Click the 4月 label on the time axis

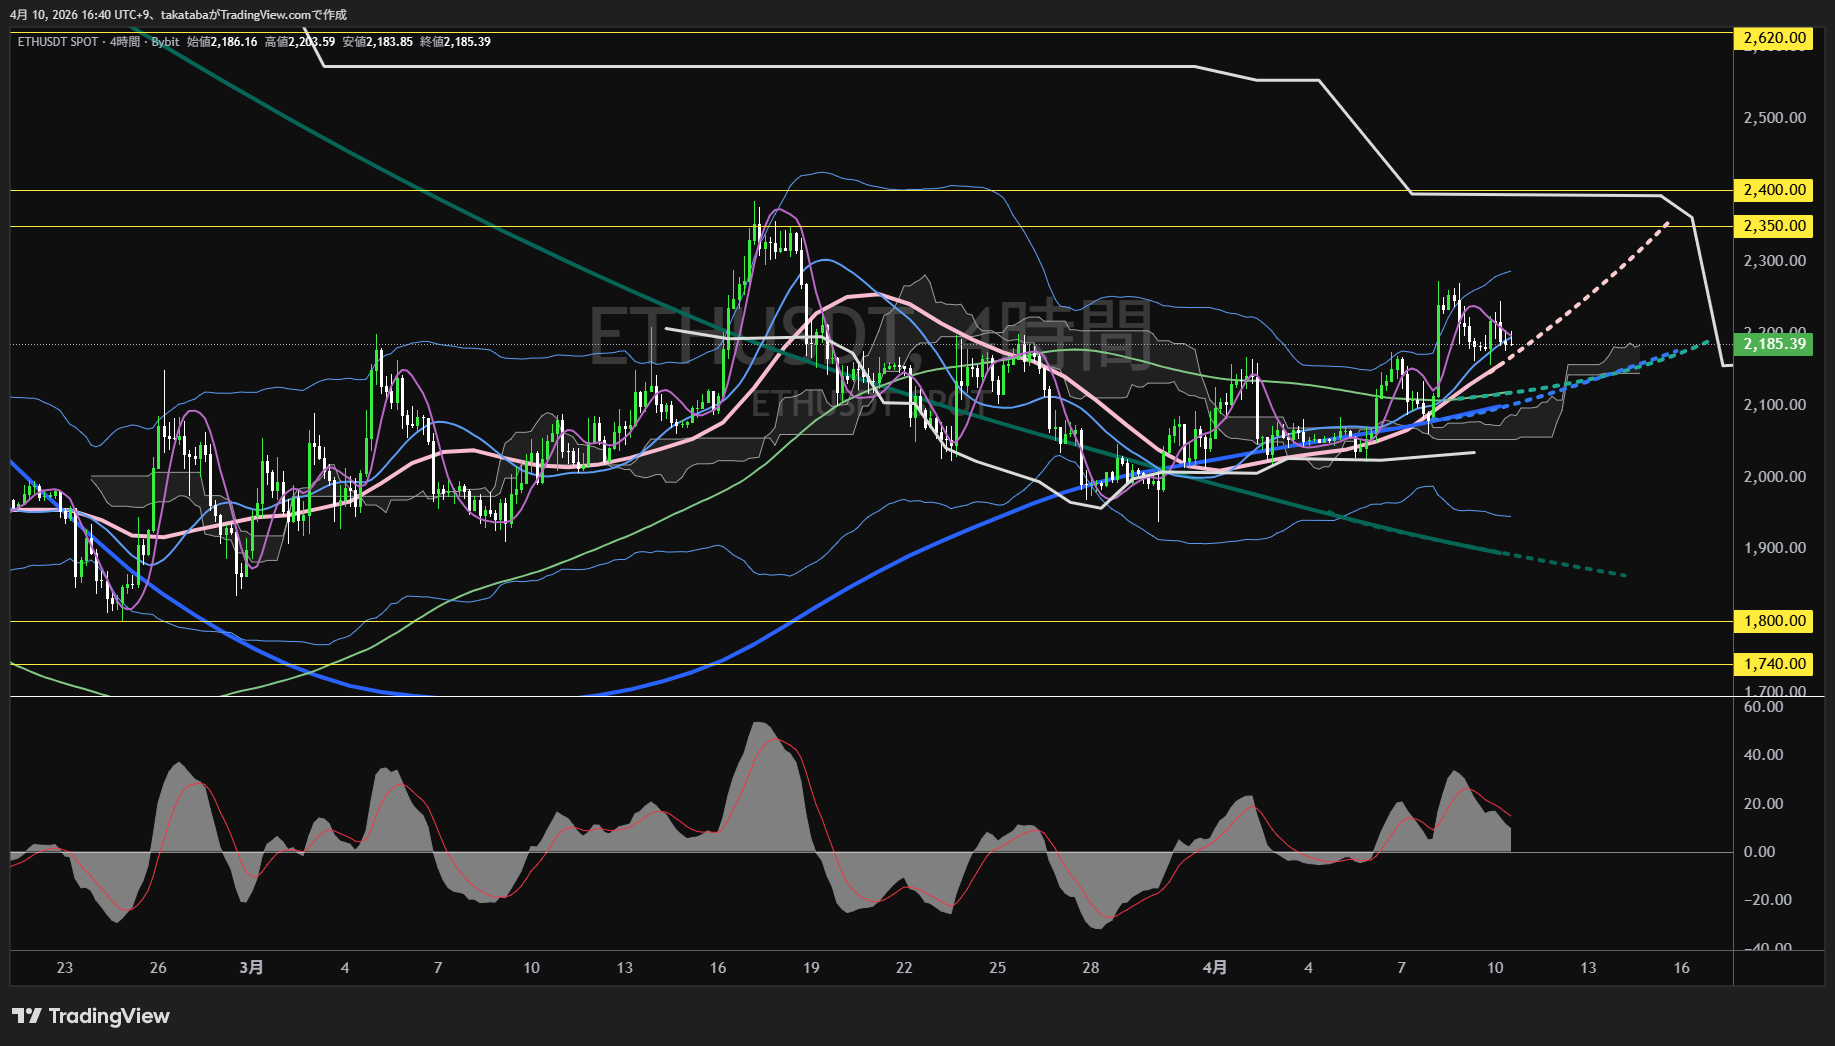1214,967
